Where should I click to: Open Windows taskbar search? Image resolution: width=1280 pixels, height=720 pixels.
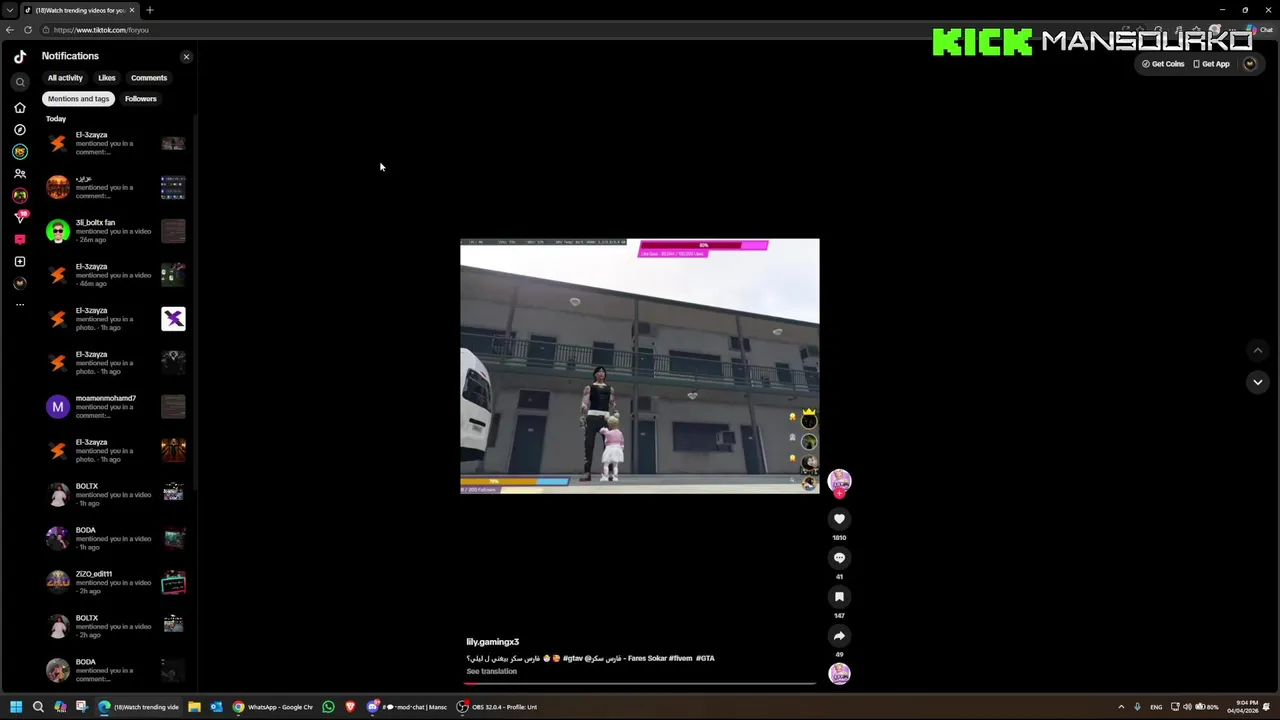pos(38,707)
